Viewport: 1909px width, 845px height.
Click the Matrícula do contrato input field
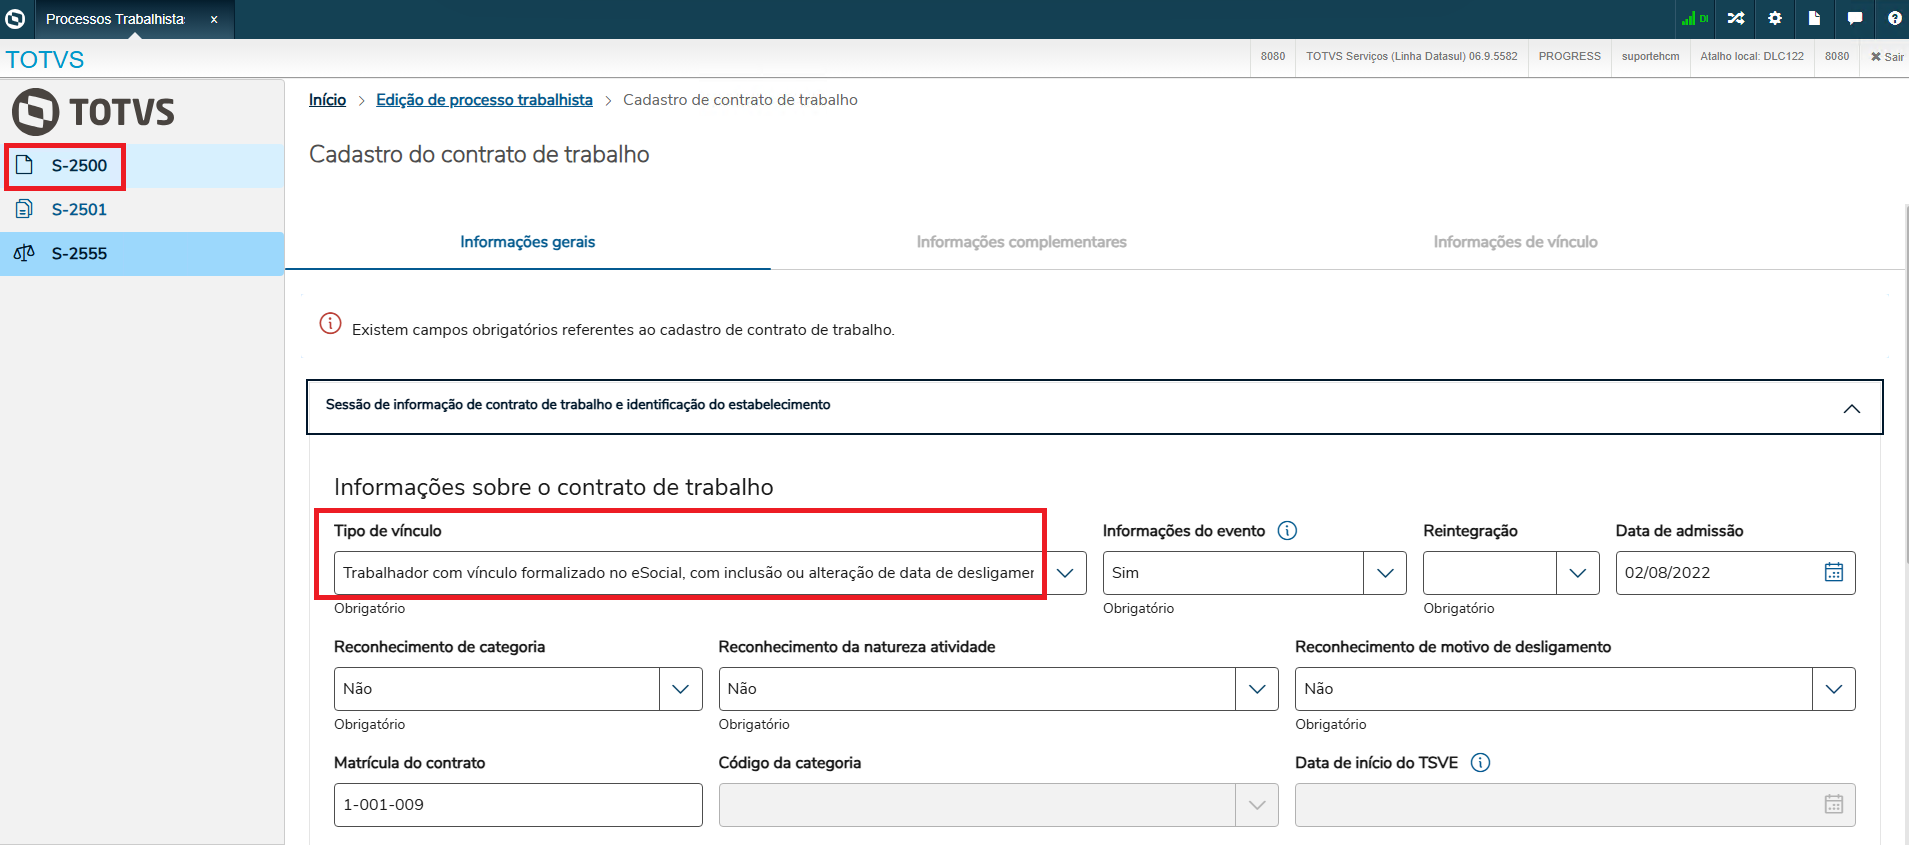point(518,805)
